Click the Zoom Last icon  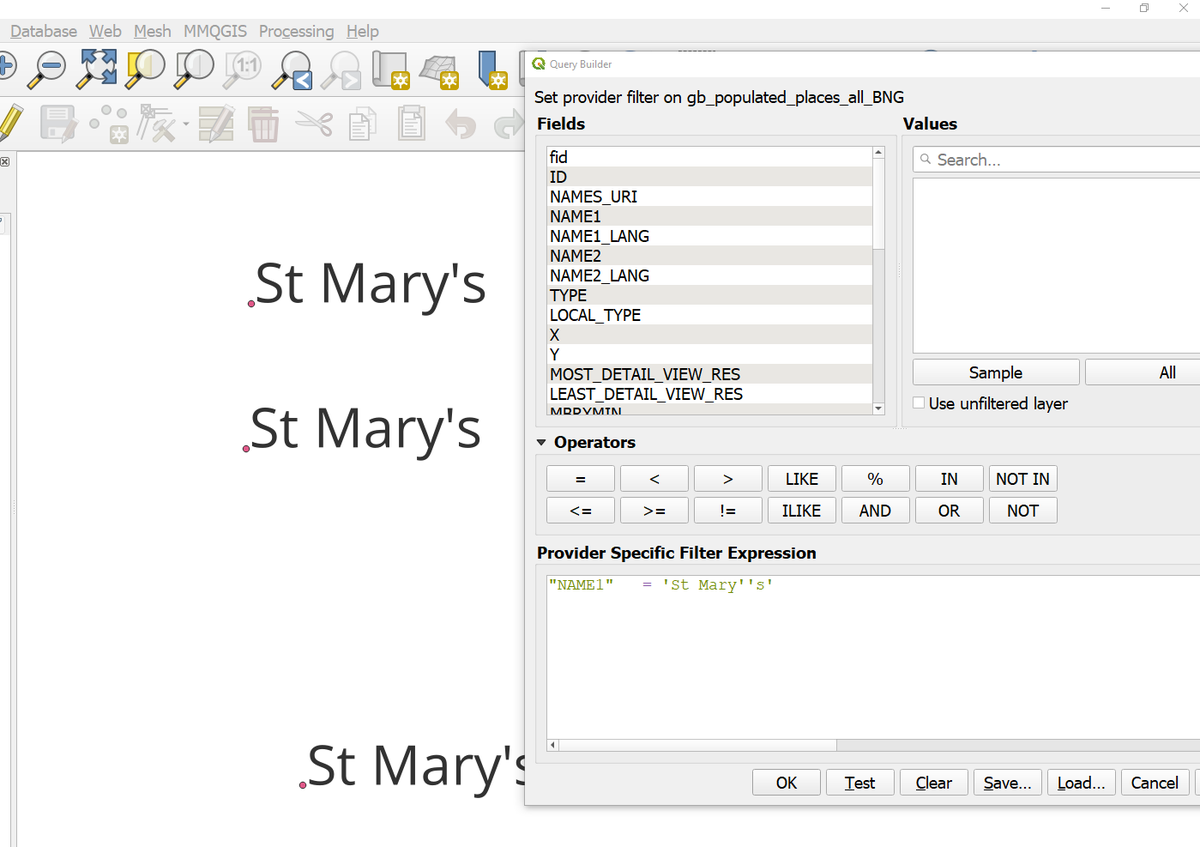[292, 71]
